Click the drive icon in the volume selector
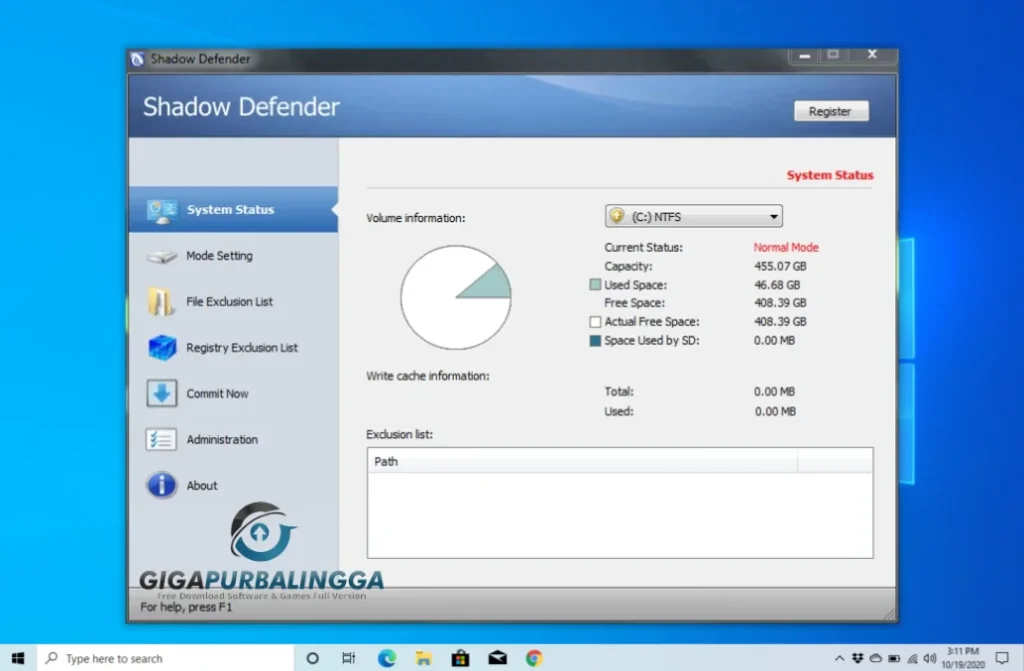The width and height of the screenshot is (1024, 671). coord(618,215)
